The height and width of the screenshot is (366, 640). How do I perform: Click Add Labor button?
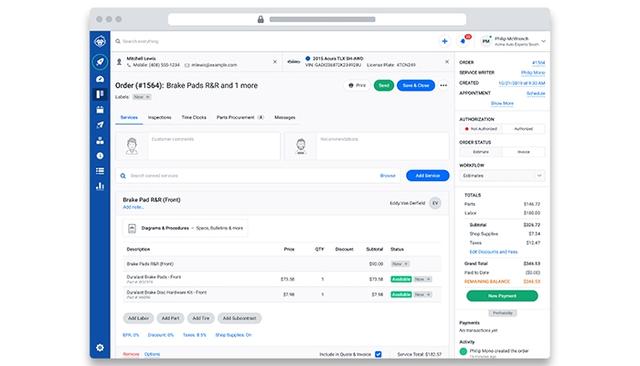pos(138,318)
